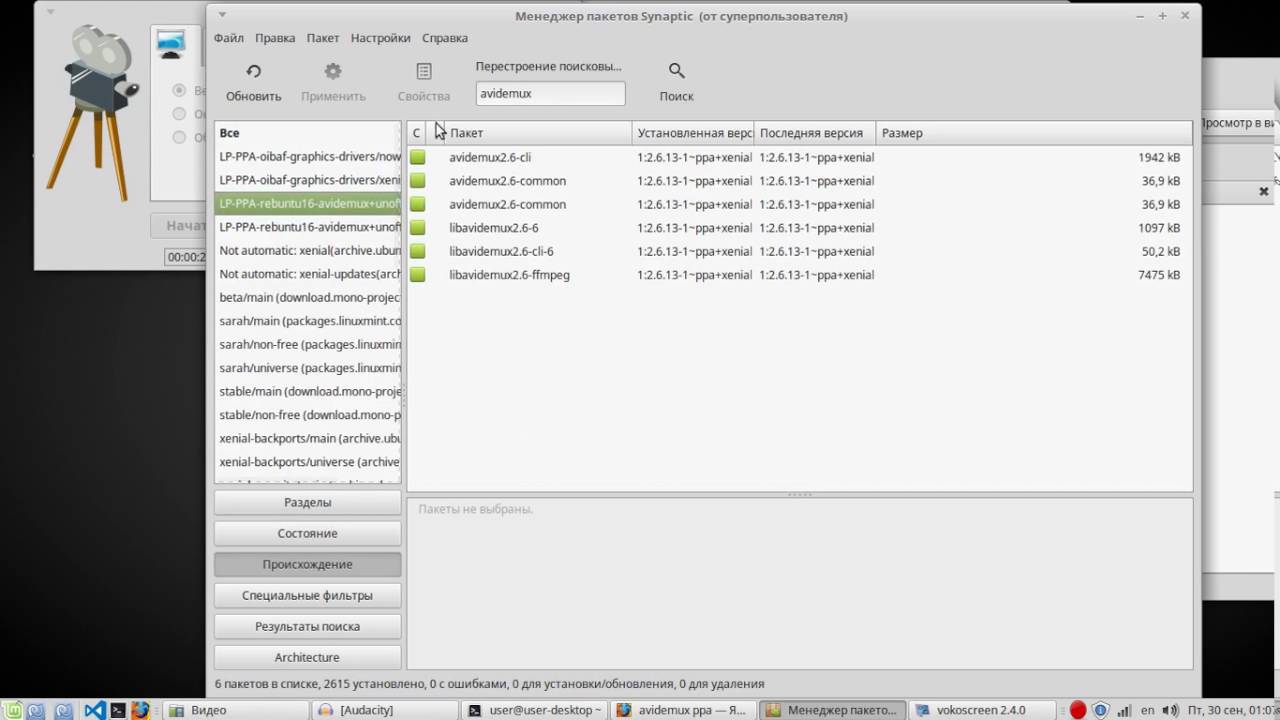Select bottom vokoscreen radio button
Viewport: 1280px width, 720px height.
coord(180,137)
